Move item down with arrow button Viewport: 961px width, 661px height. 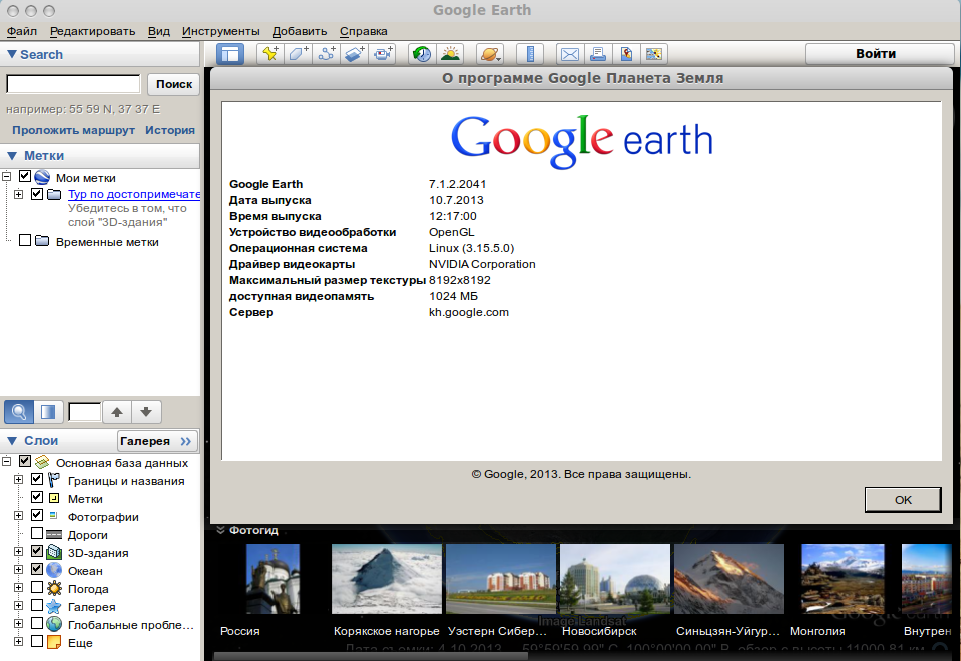(x=146, y=412)
